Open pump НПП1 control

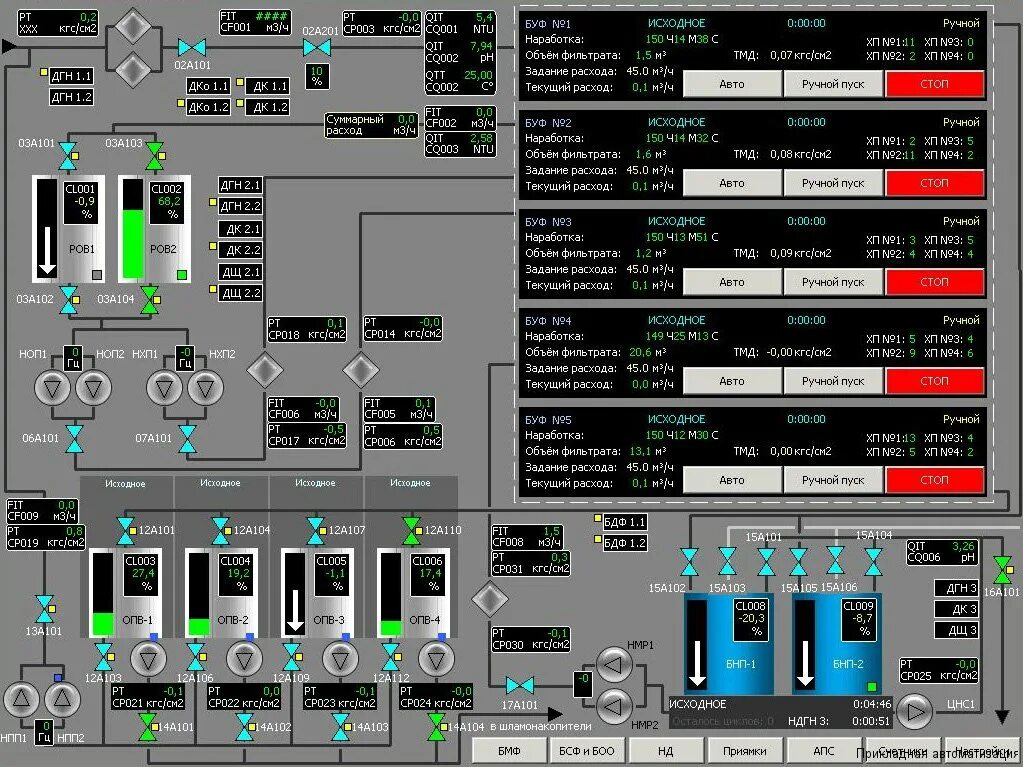pos(22,699)
